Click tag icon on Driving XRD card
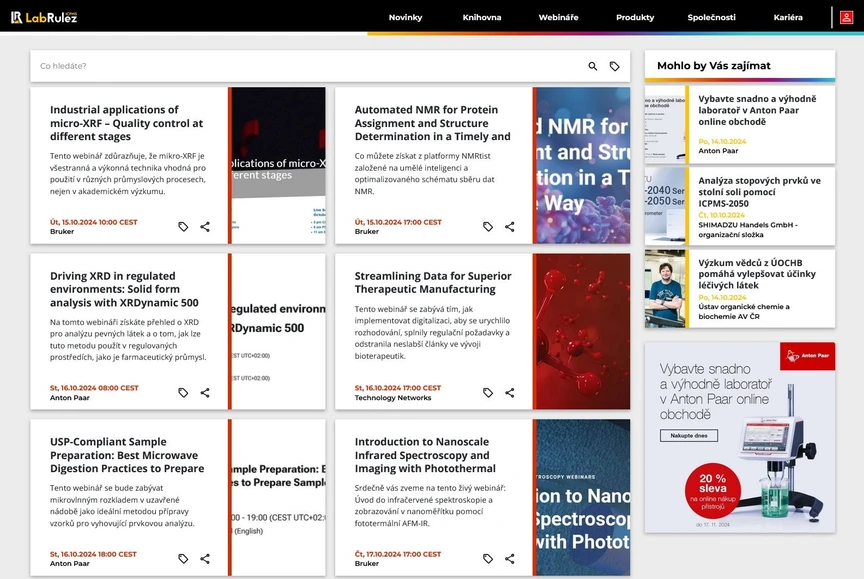This screenshot has height=579, width=864. click(183, 393)
